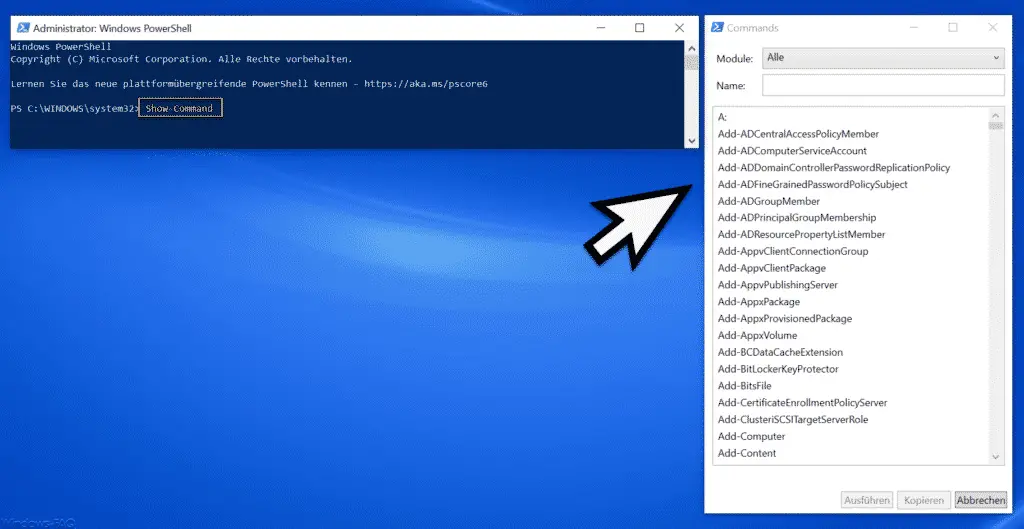Viewport: 1024px width, 529px height.
Task: Select Add-AppxPackage in the command list
Action: click(759, 302)
